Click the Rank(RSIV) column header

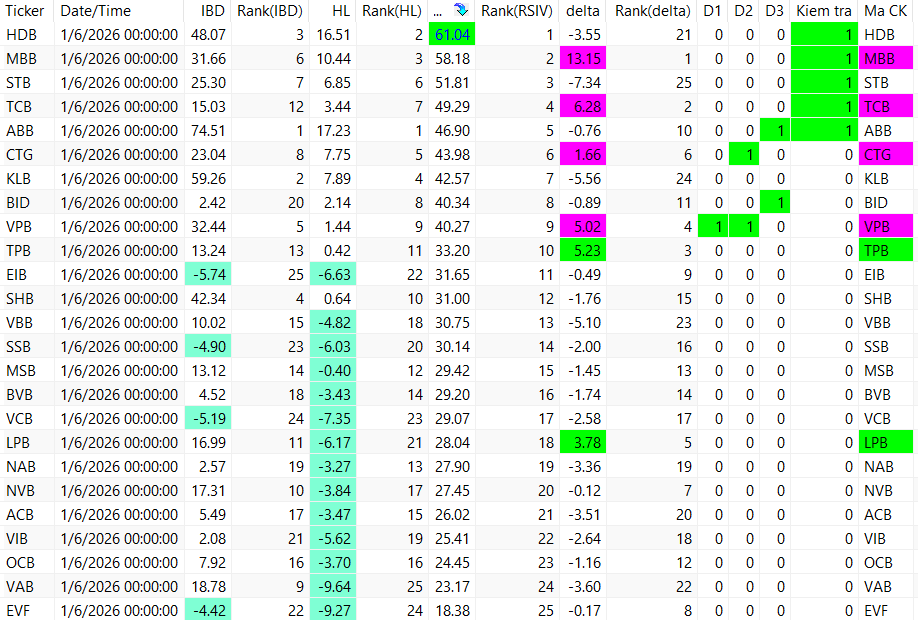517,11
